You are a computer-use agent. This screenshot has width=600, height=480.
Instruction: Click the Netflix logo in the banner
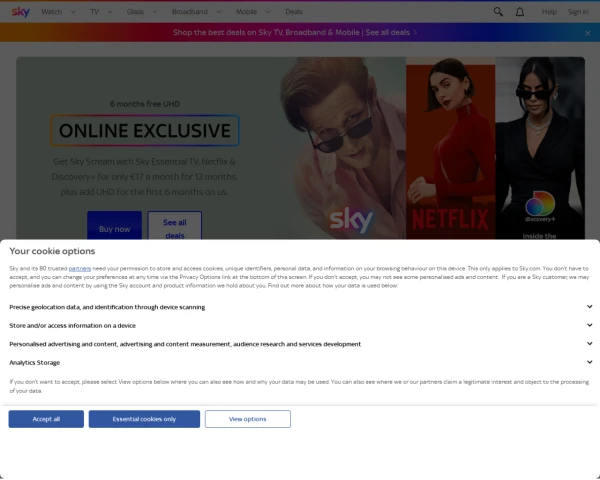450,217
